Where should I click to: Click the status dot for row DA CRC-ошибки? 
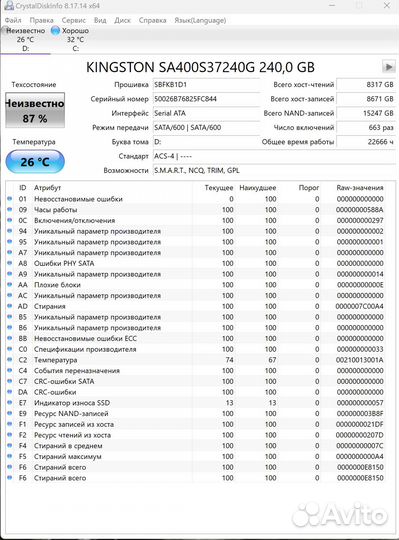10,392
